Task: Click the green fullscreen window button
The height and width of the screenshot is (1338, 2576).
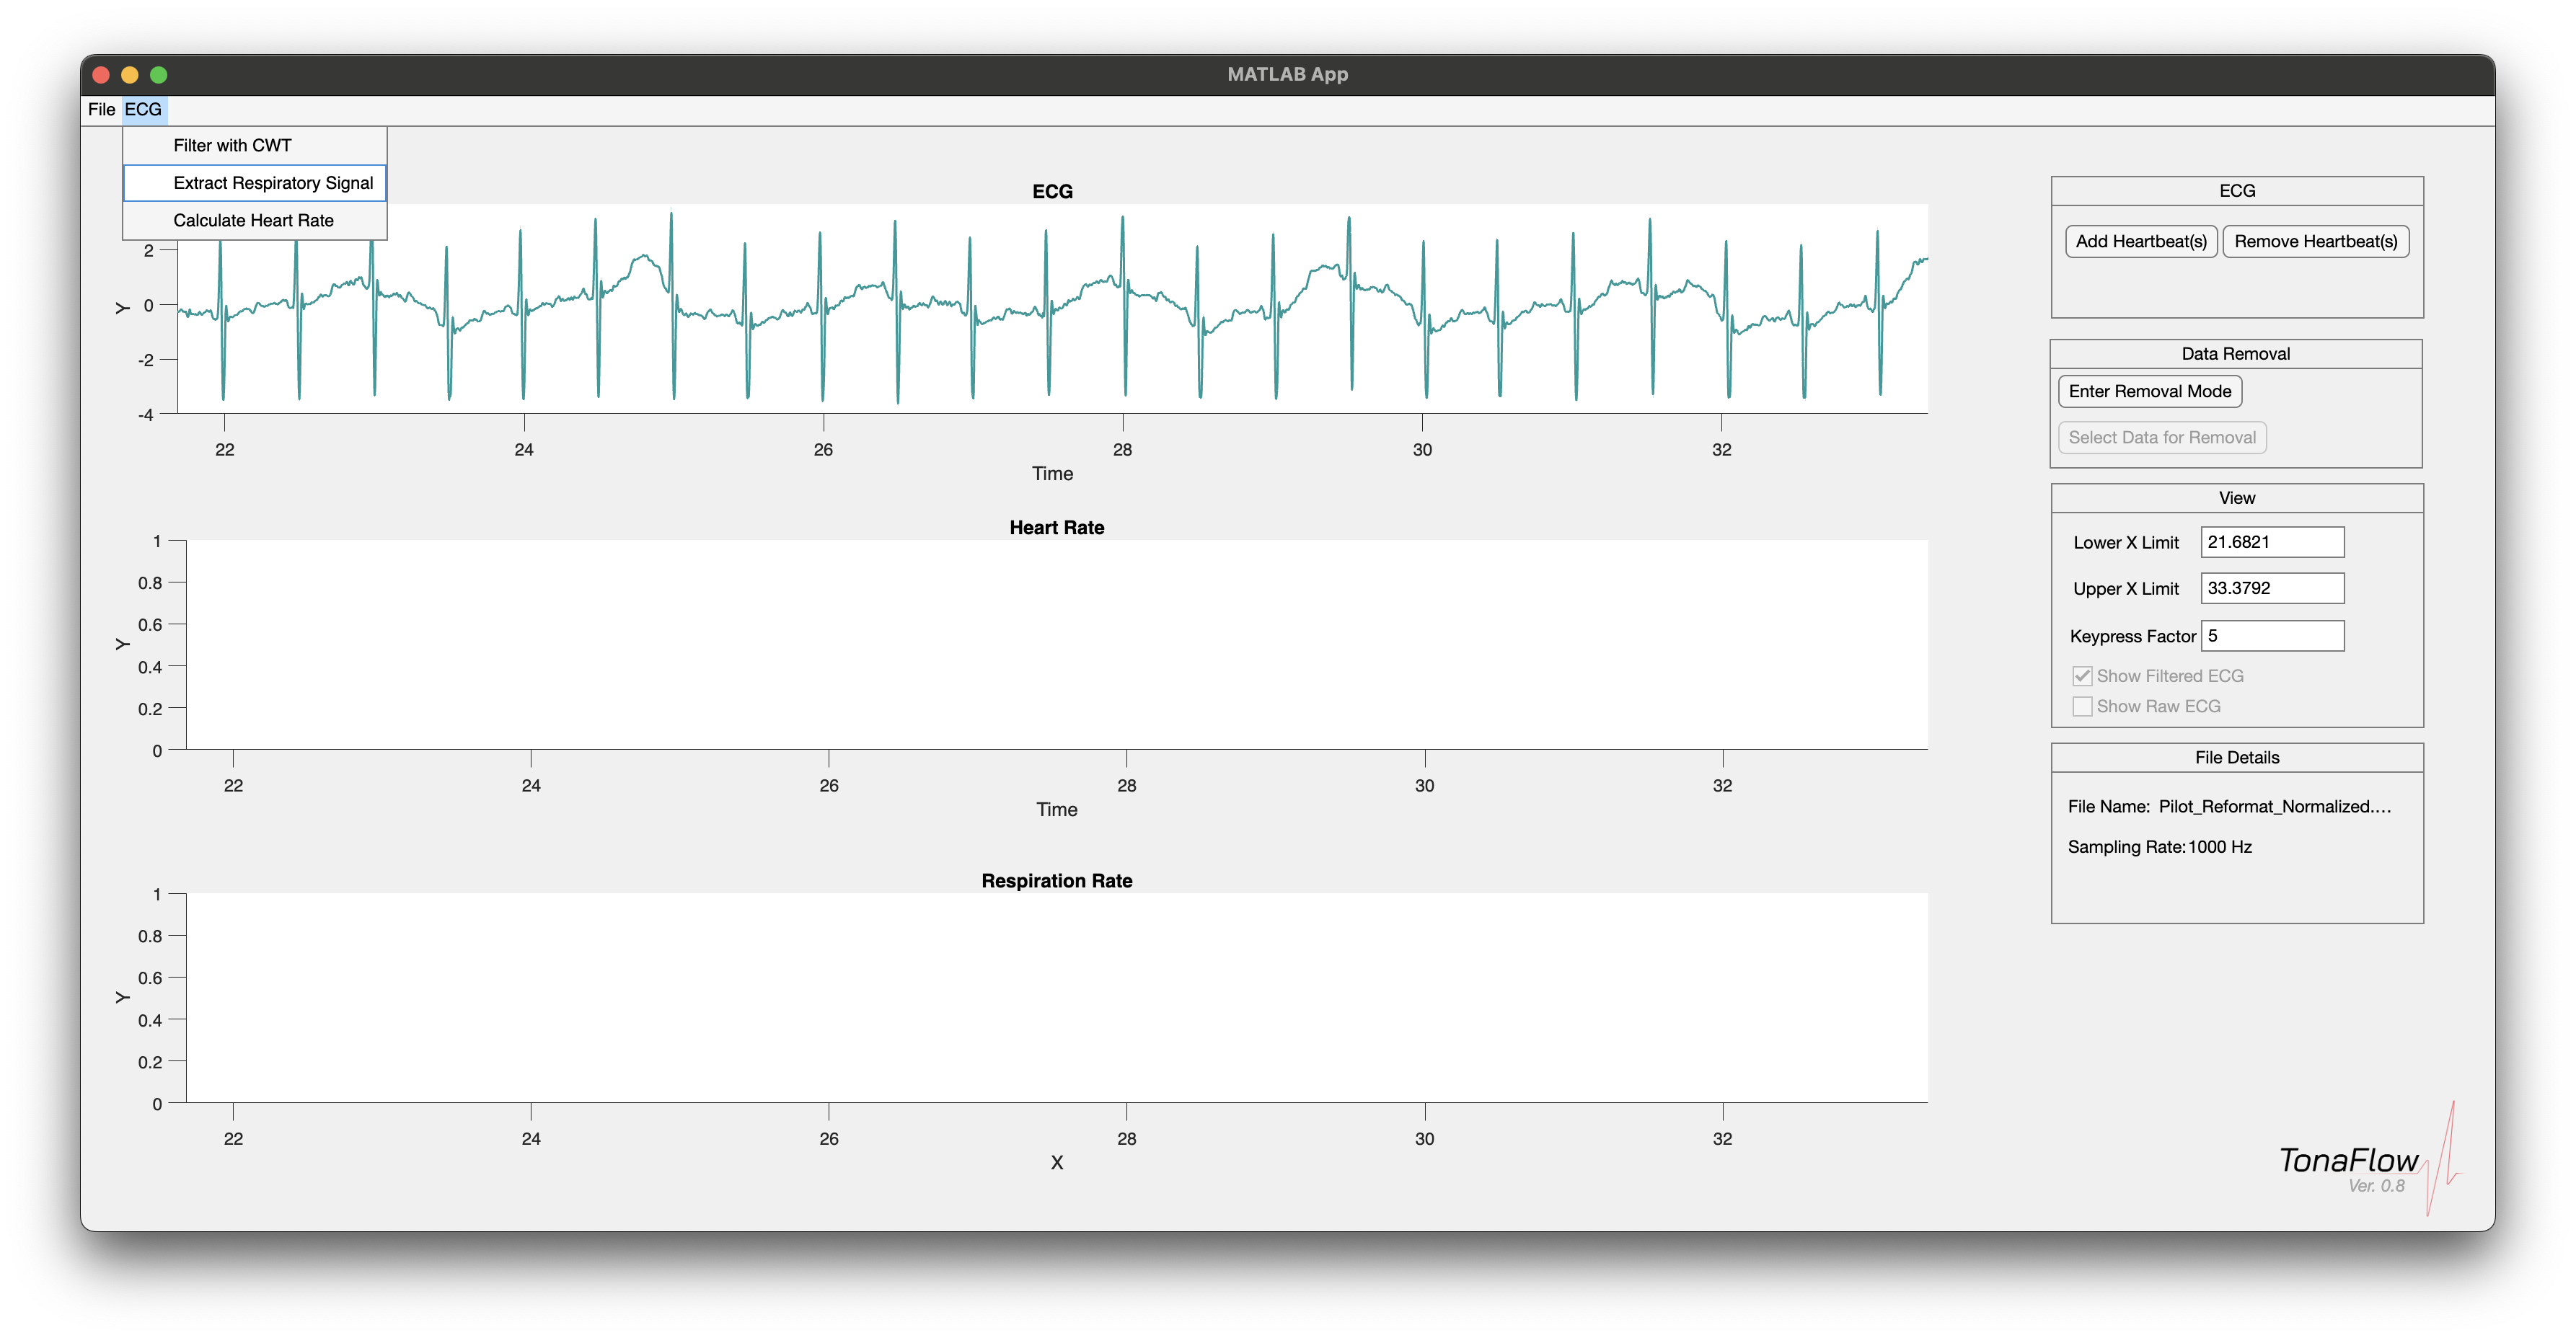Action: (159, 75)
